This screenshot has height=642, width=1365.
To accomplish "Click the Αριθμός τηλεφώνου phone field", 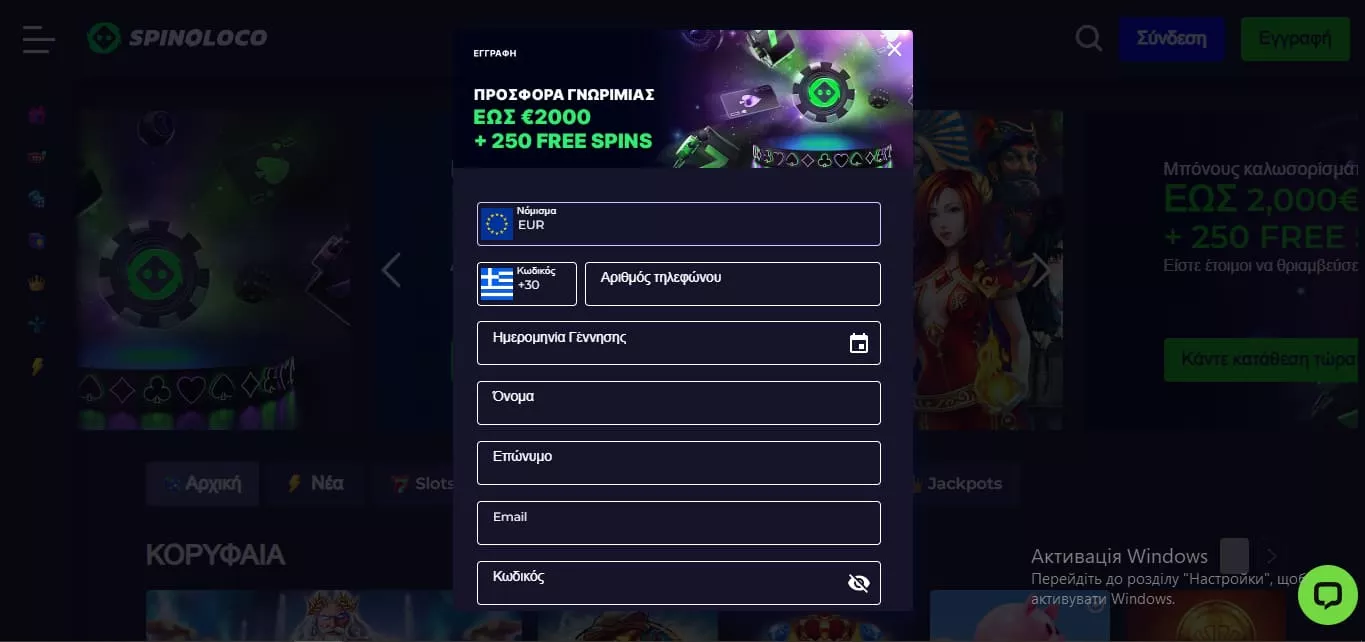I will coord(733,284).
